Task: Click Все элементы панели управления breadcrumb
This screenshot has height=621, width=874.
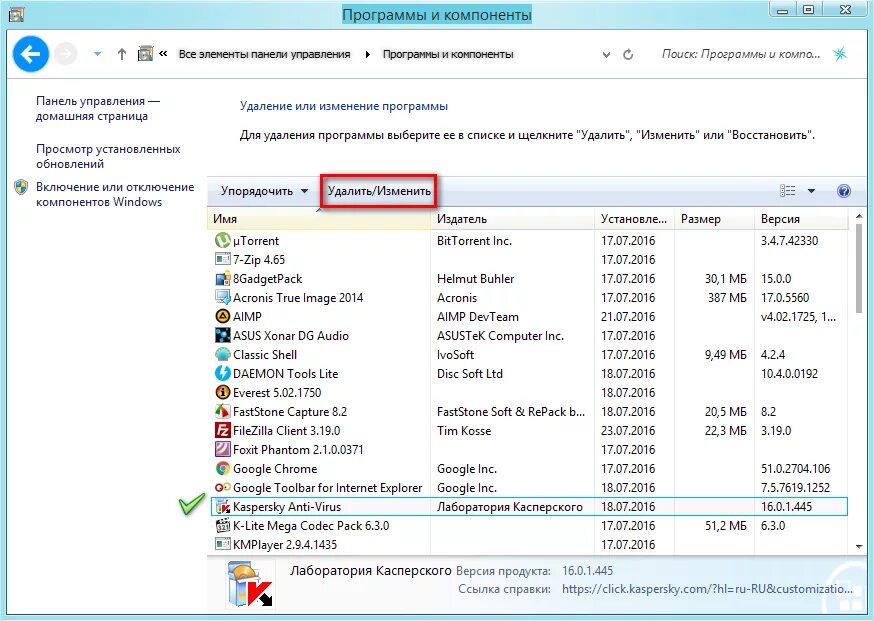Action: pos(265,54)
